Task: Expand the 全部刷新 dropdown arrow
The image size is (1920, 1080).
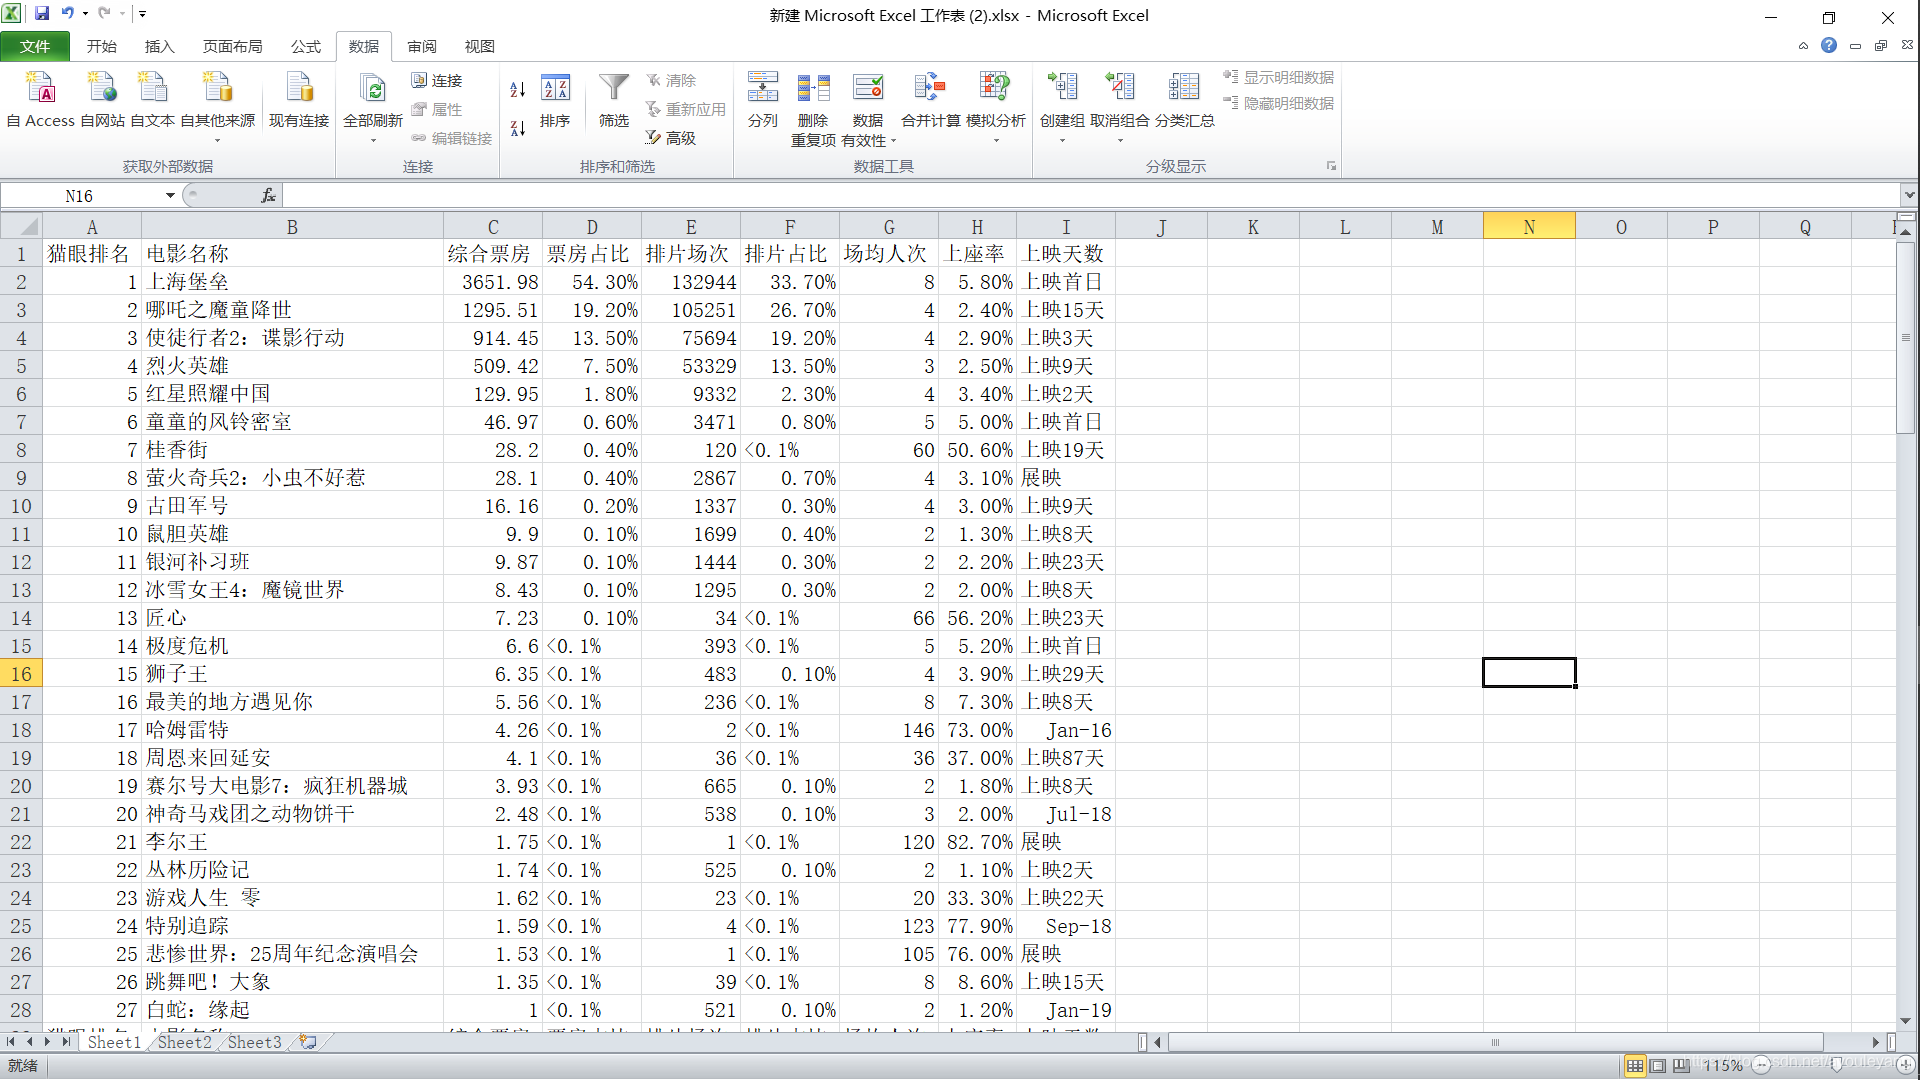Action: click(x=373, y=140)
